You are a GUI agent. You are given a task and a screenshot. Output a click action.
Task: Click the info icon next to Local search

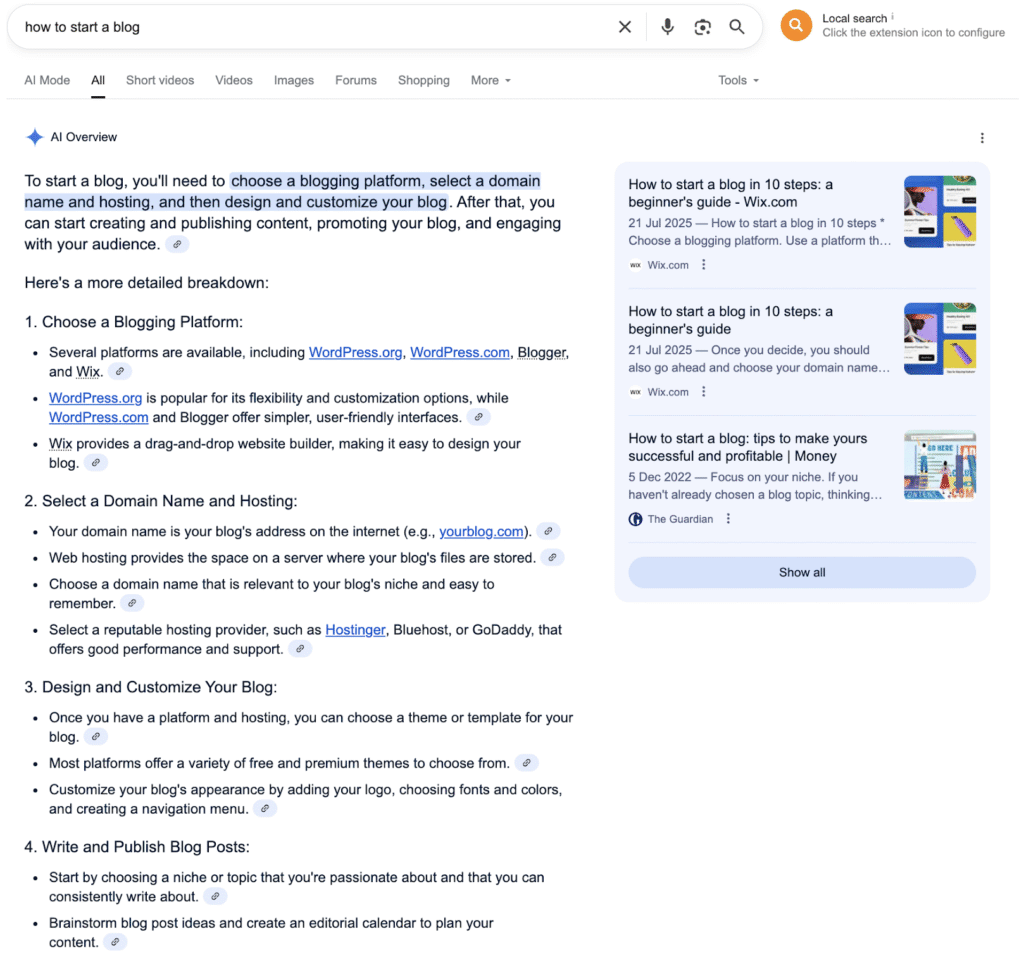coord(893,16)
